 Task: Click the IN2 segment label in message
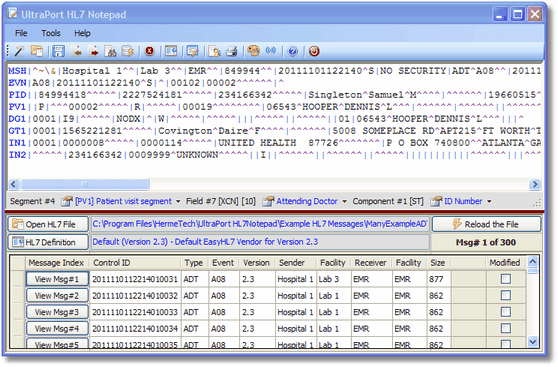pyautogui.click(x=17, y=155)
